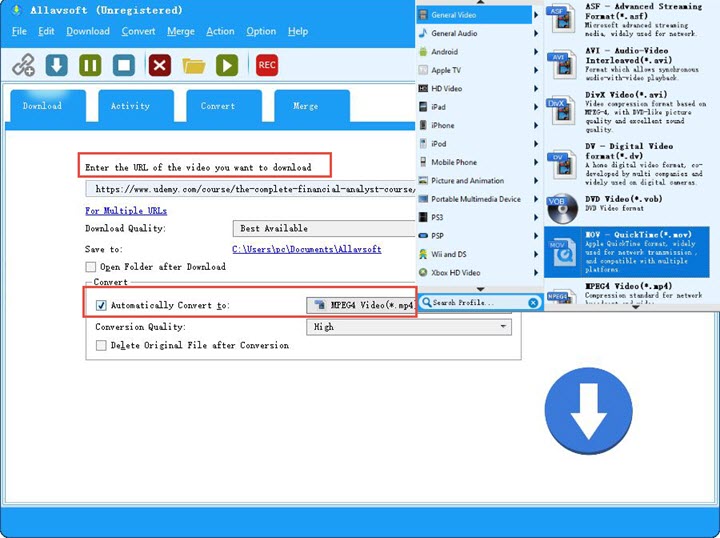Start recording with red REC icon
Screen dimensions: 720x538
click(267, 65)
